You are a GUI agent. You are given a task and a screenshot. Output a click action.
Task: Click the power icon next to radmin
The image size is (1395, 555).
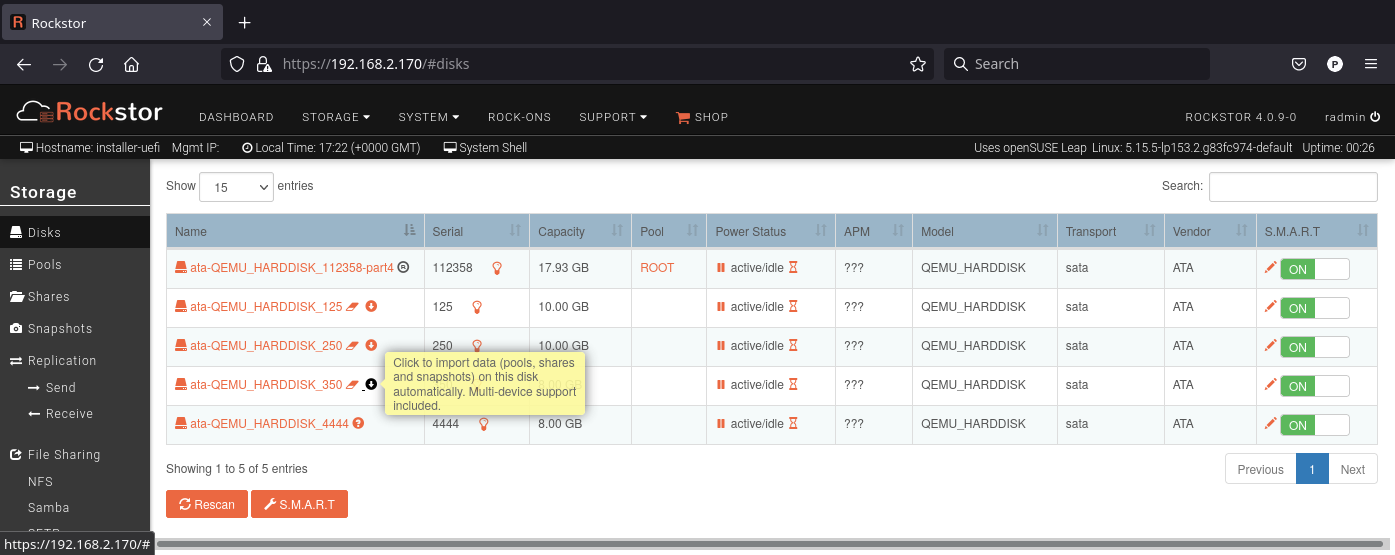(x=1375, y=117)
